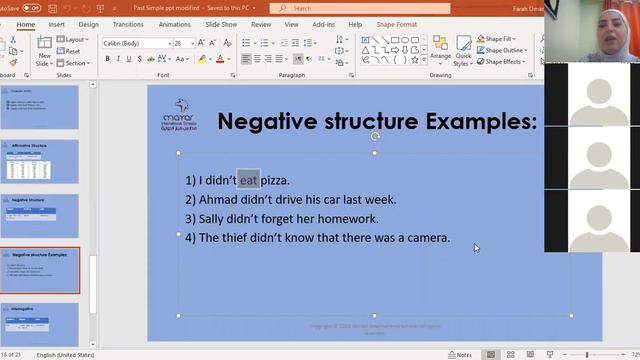
Task: Open the Transitions ribbon tab
Action: (x=128, y=24)
